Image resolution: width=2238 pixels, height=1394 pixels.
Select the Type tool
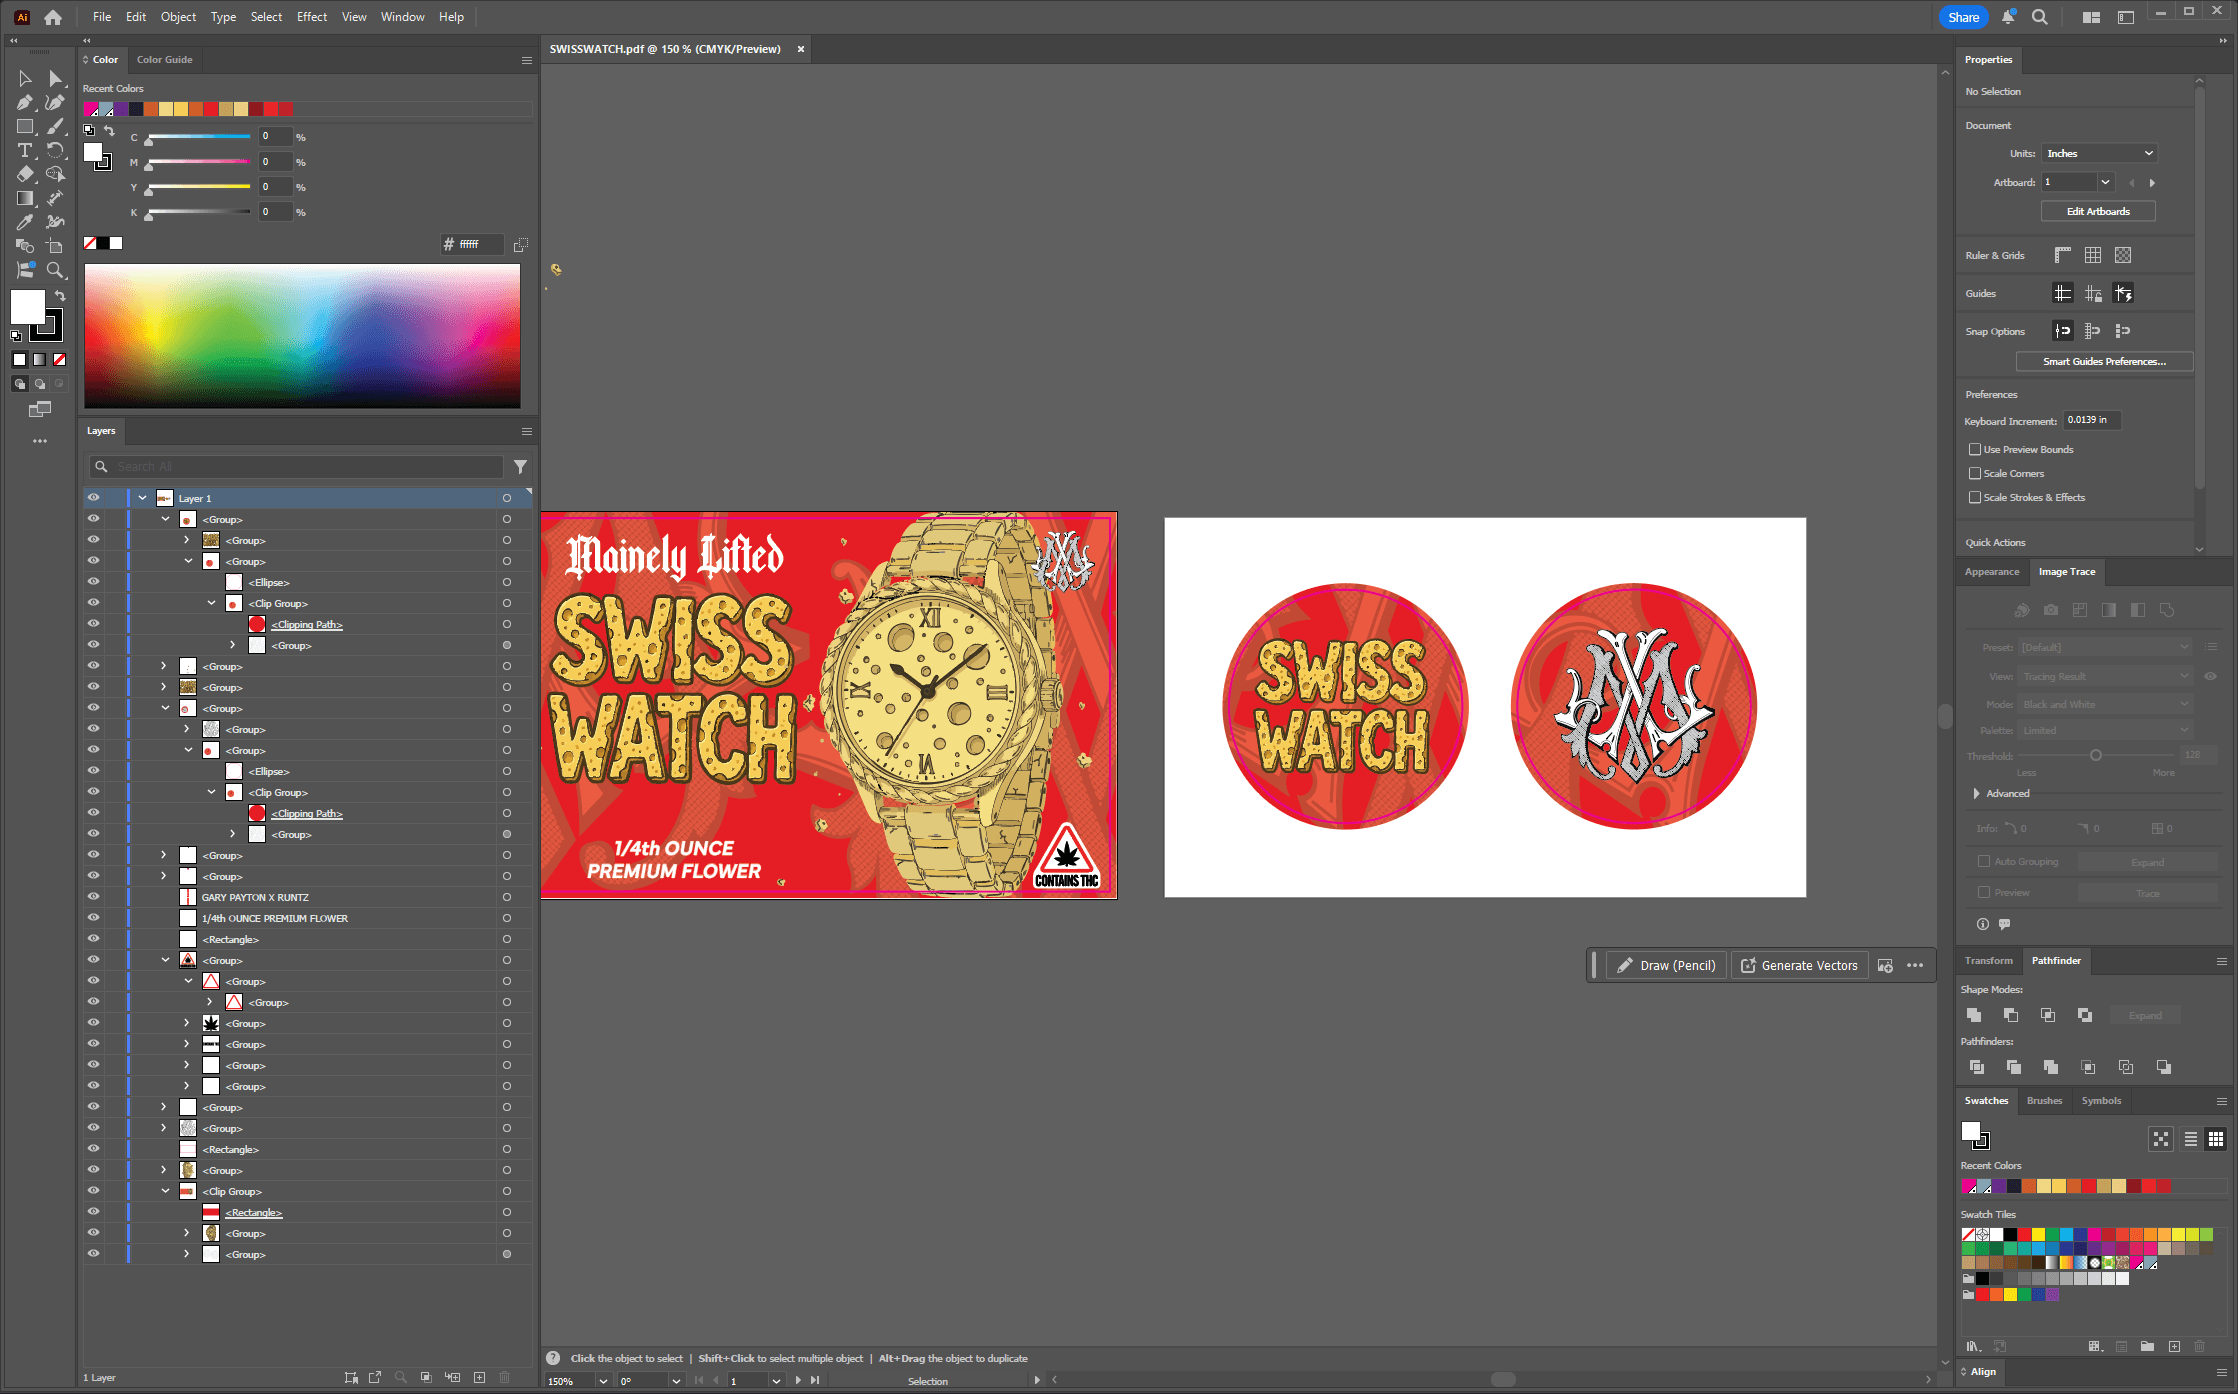click(25, 150)
